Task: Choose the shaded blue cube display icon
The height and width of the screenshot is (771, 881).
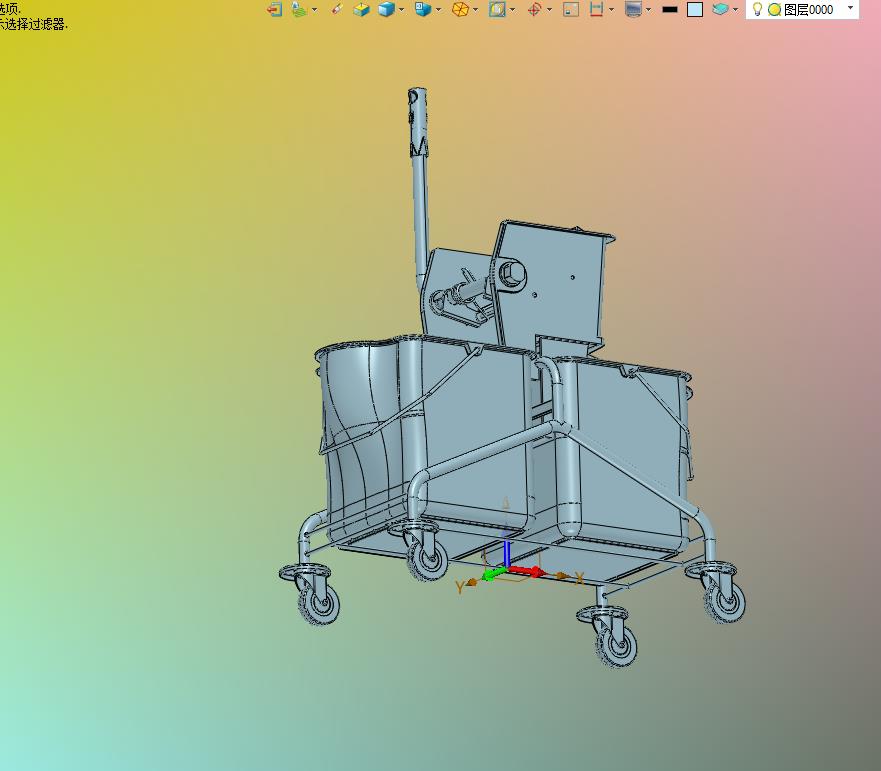Action: tap(387, 9)
